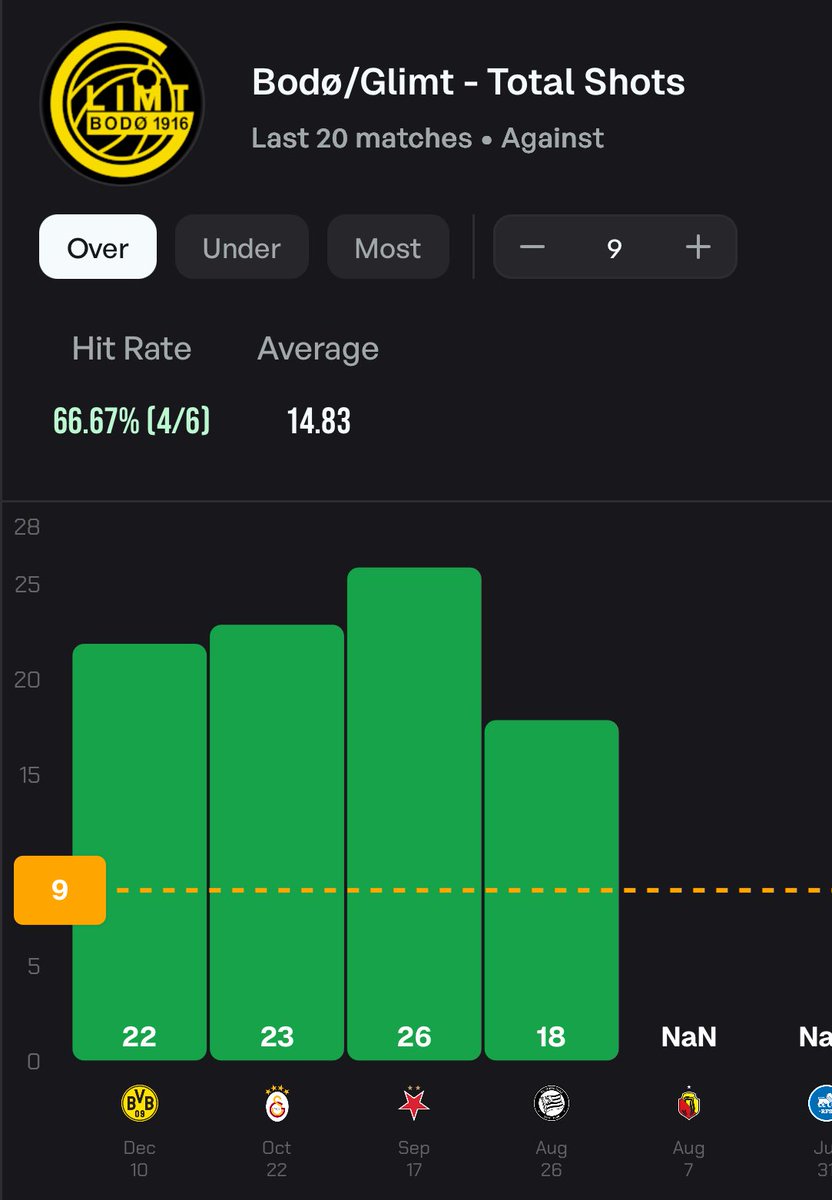
Task: Click the 'Hit Rate' label
Action: pyautogui.click(x=132, y=348)
